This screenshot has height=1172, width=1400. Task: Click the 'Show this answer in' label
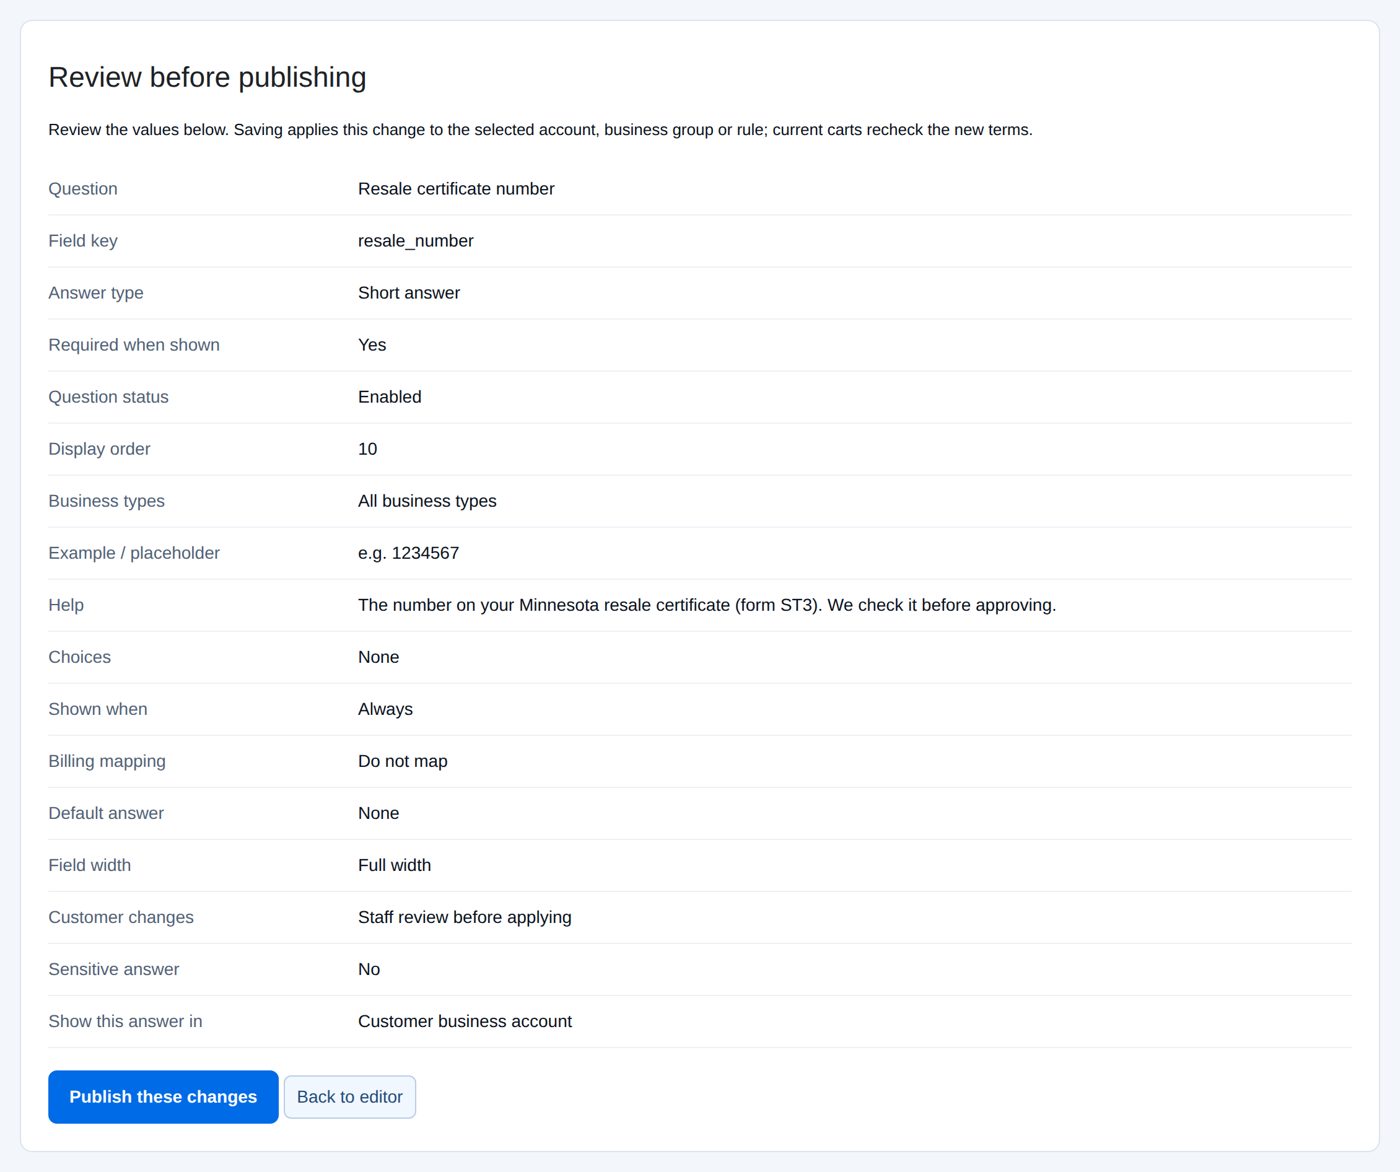click(x=125, y=1021)
